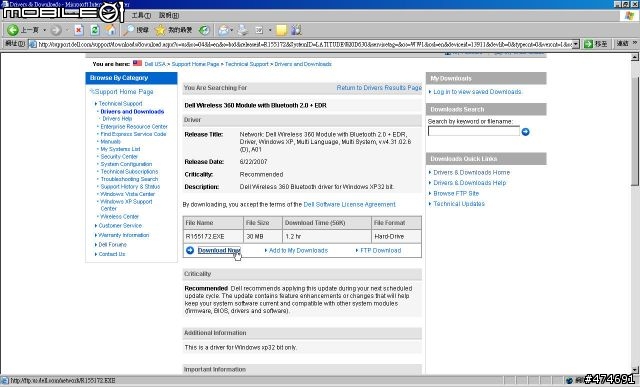The image size is (640, 387).
Task: Click the IE Forward arrow button
Action: [56, 30]
